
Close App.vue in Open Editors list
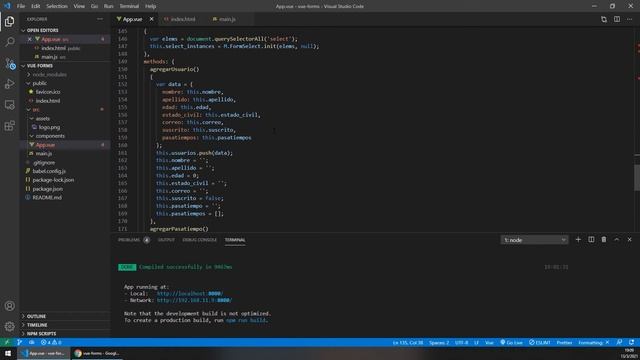coord(29,39)
